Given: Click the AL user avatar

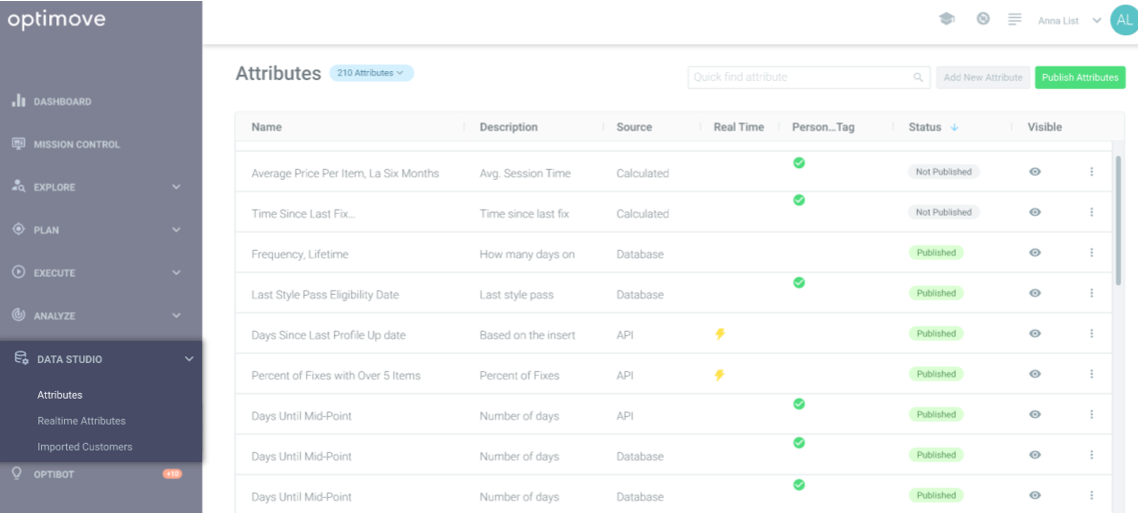Looking at the screenshot, I should tap(1123, 20).
